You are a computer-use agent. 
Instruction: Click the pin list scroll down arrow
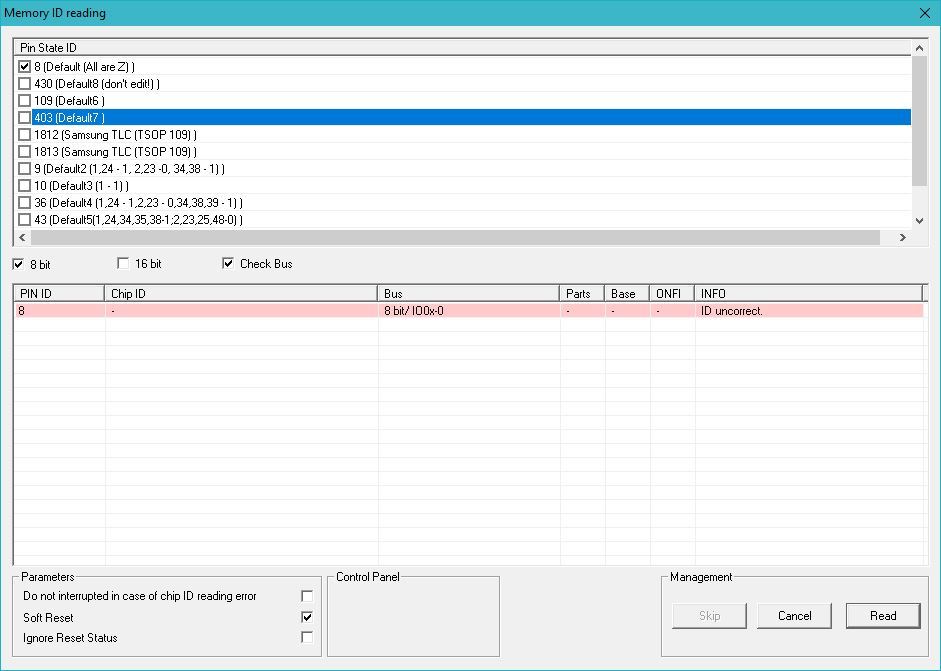click(x=919, y=221)
